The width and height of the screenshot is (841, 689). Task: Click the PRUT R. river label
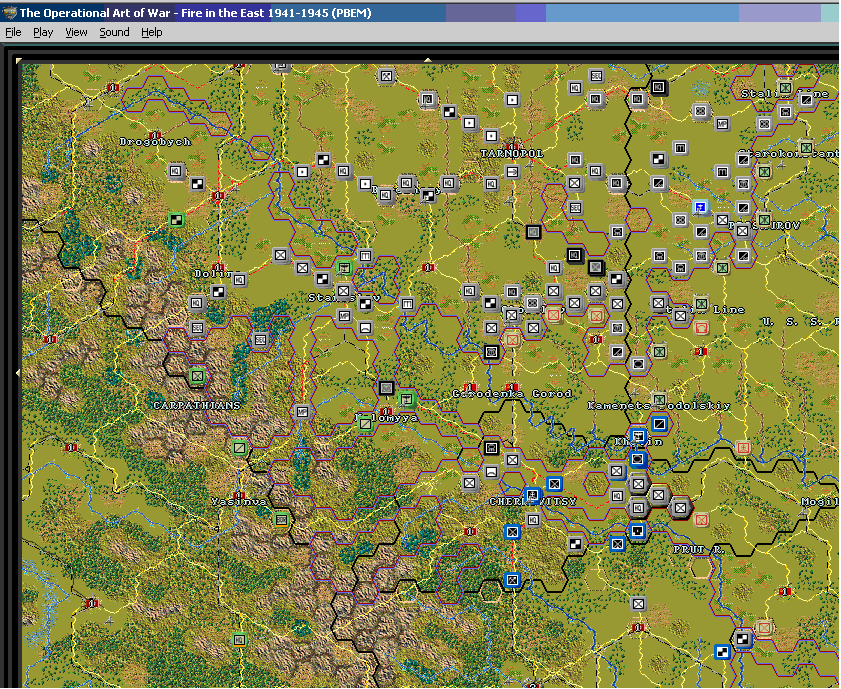tap(699, 550)
